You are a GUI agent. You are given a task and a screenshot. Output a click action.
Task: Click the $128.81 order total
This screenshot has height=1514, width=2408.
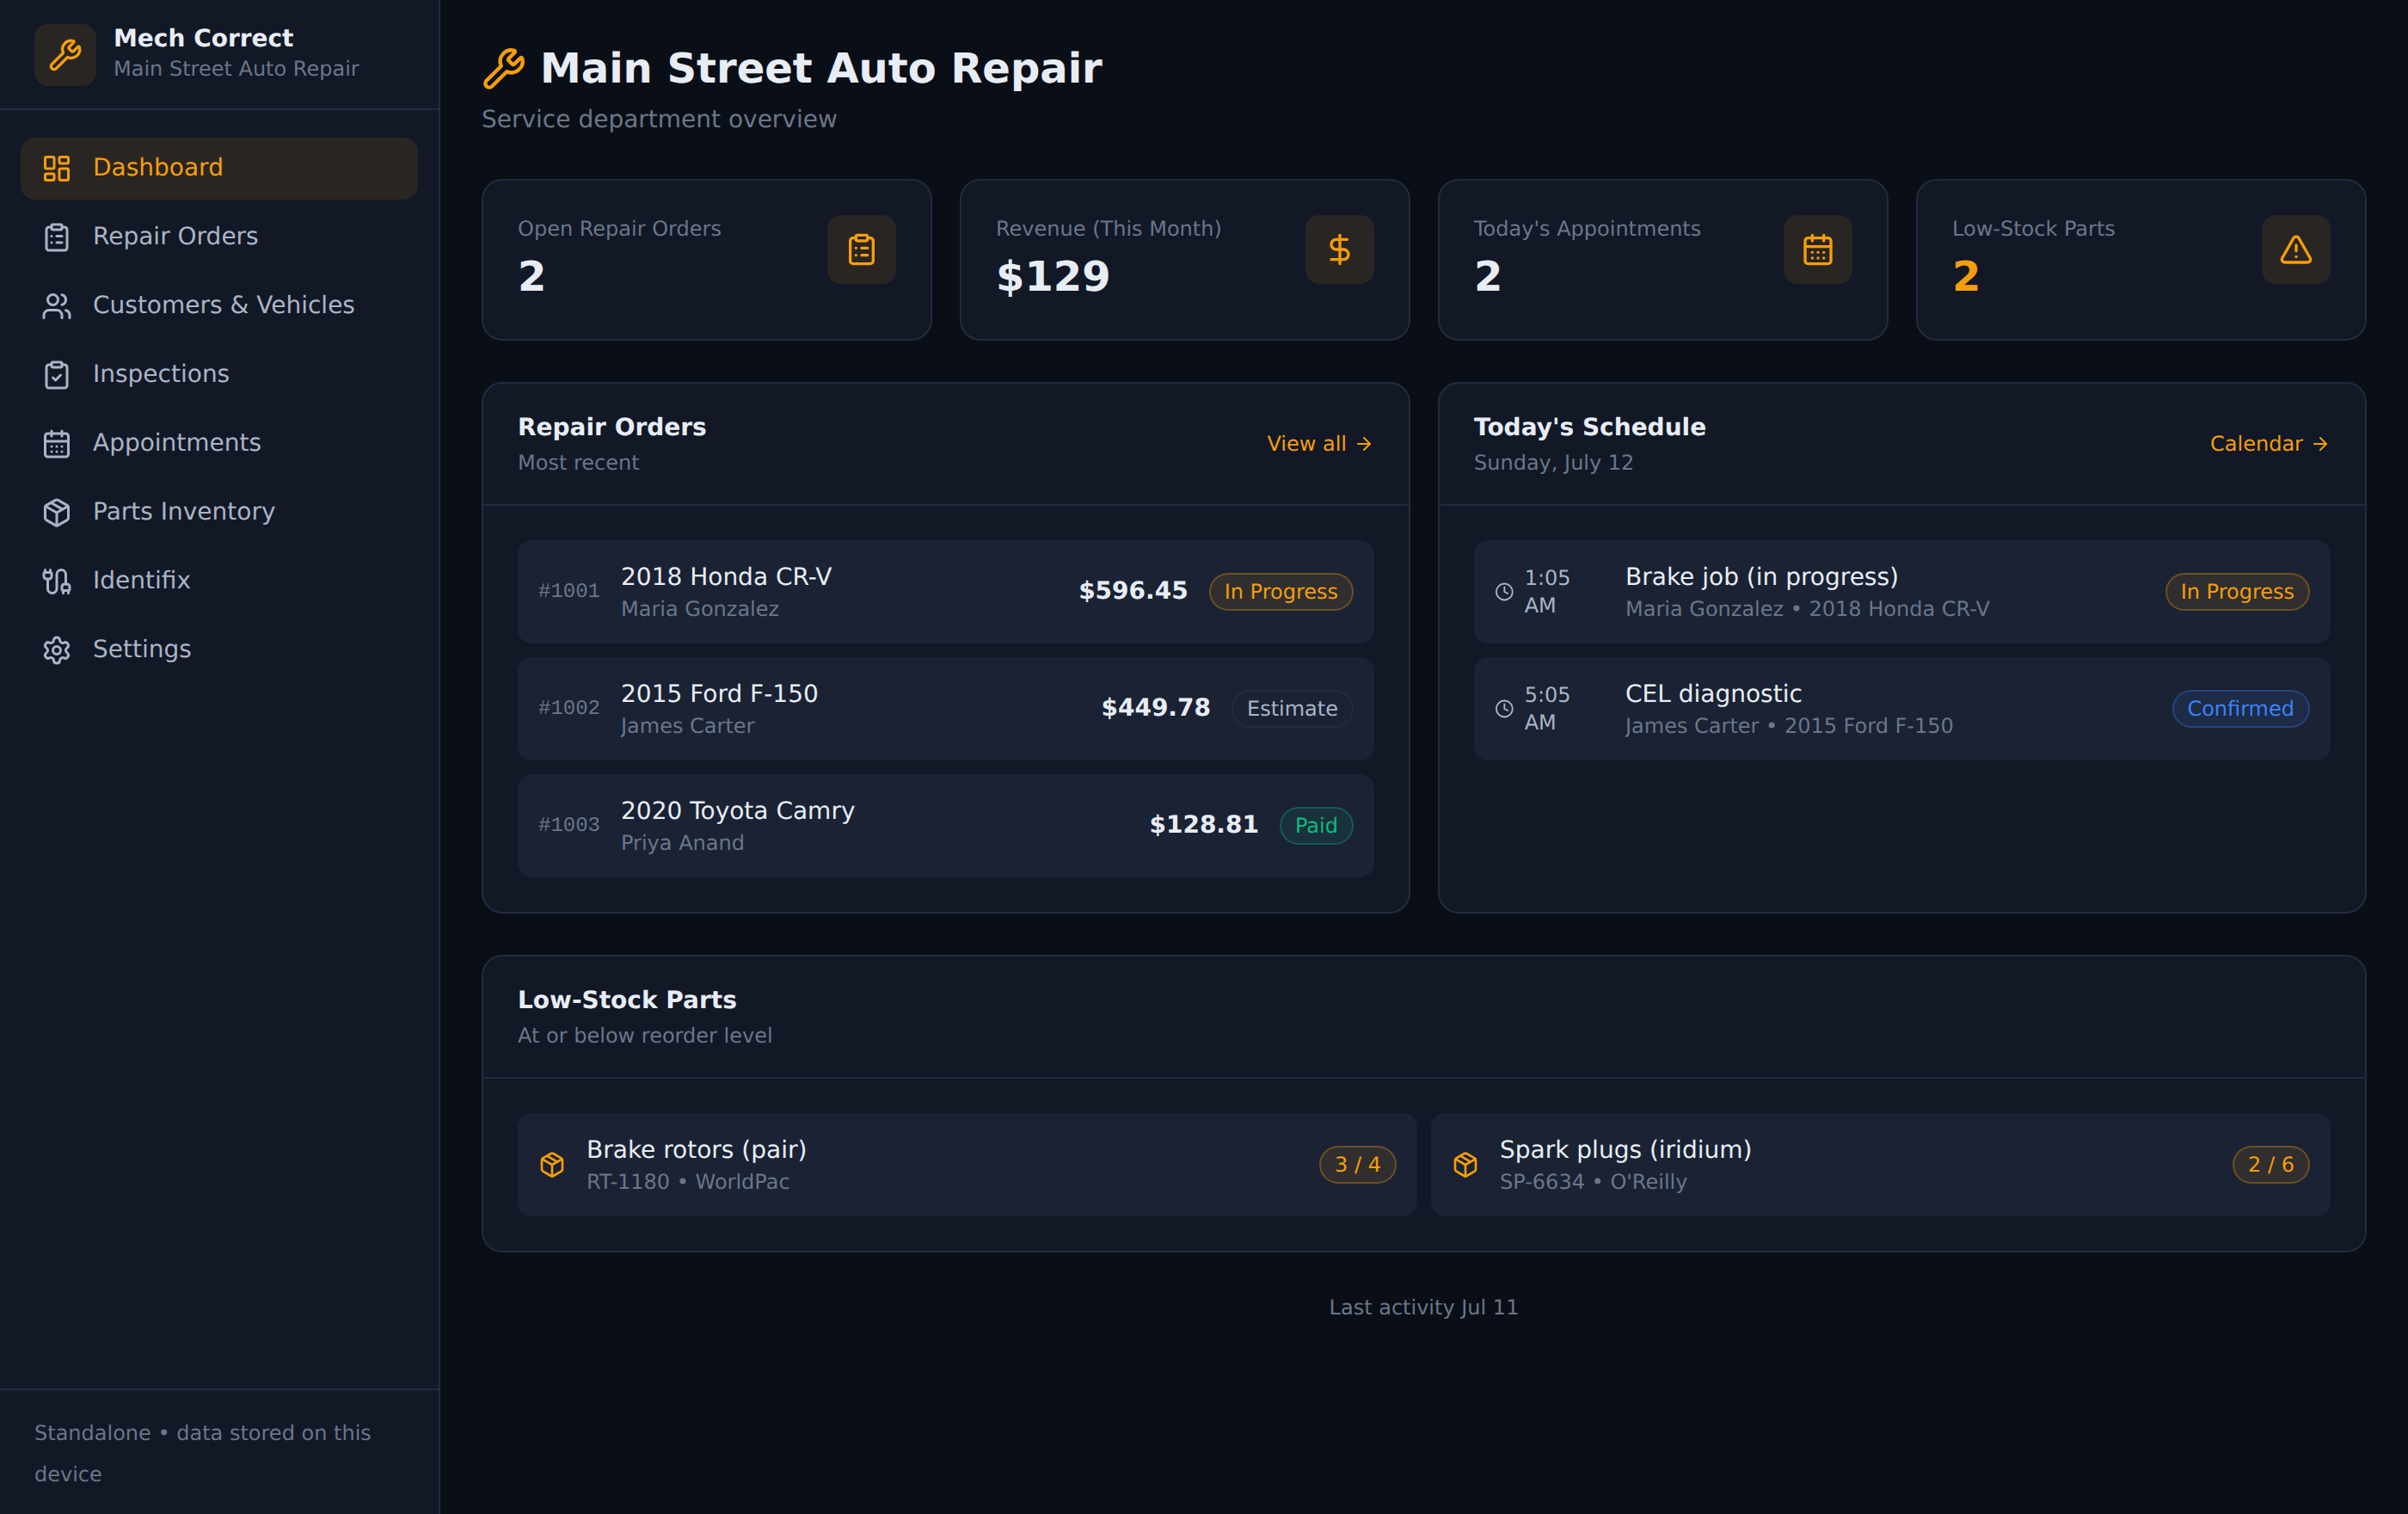(1203, 825)
